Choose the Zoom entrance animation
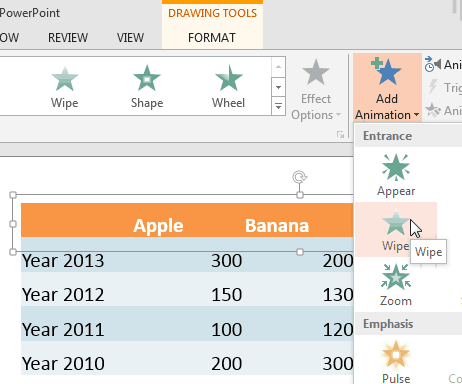This screenshot has width=462, height=384. tap(396, 285)
